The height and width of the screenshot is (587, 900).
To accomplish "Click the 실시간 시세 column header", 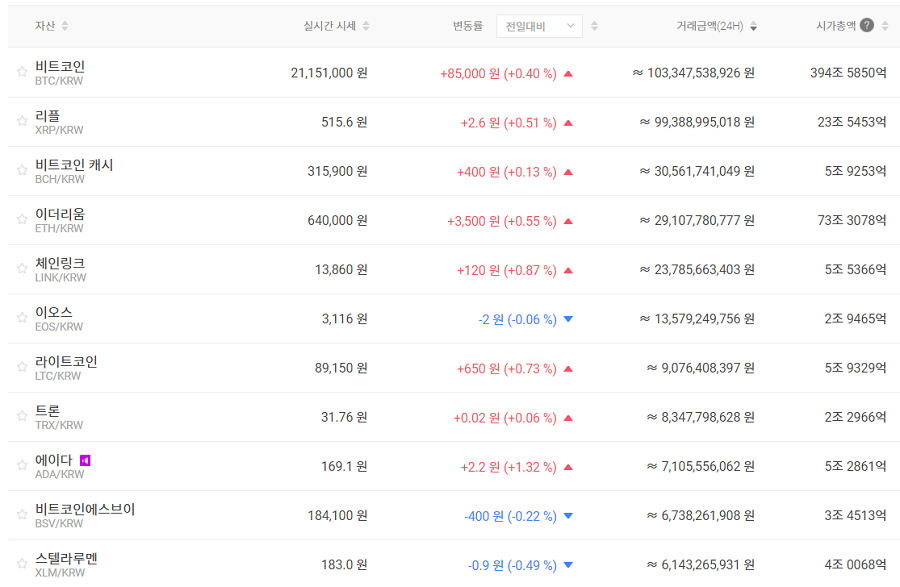I will coord(329,26).
